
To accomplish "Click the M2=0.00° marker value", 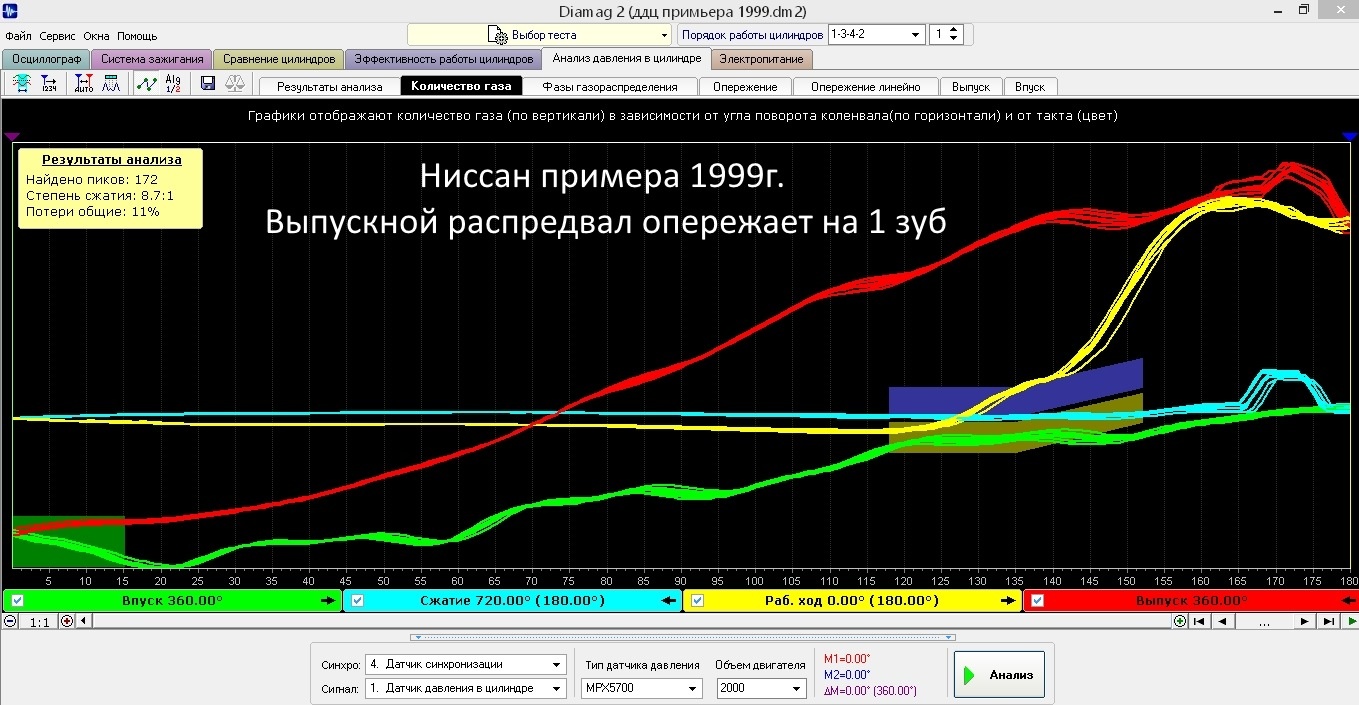I will 847,675.
